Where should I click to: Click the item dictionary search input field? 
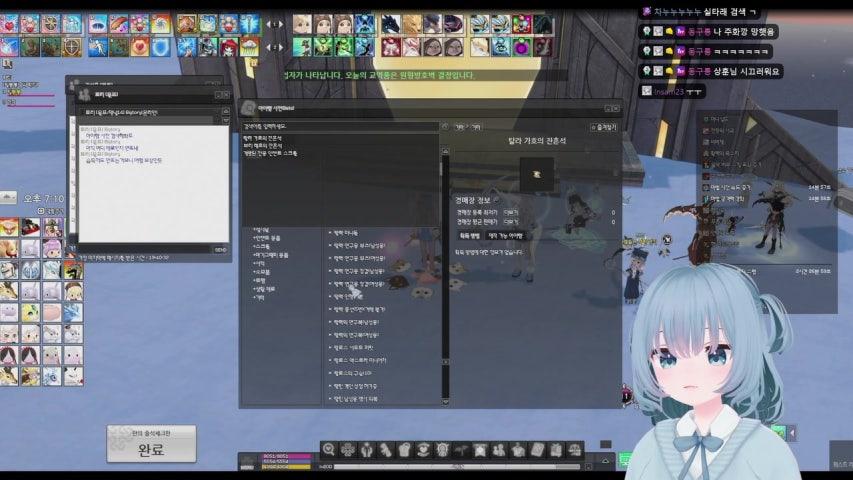pos(340,126)
